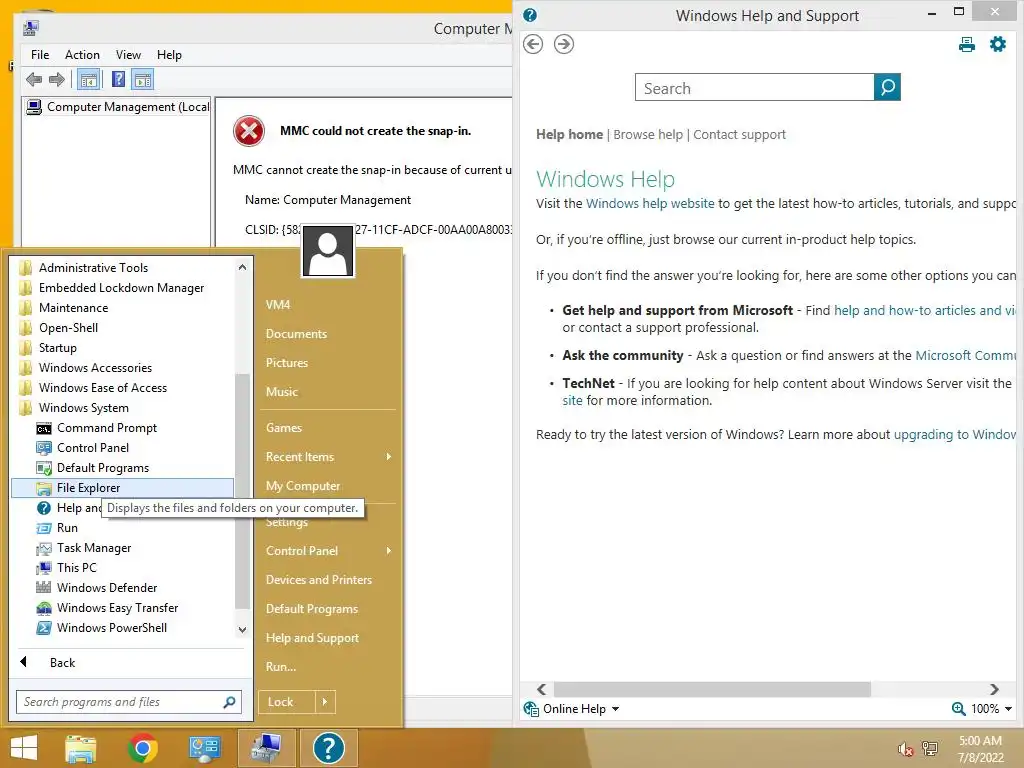The width and height of the screenshot is (1024, 768).
Task: Open the arrow menu beside Lock
Action: [325, 702]
